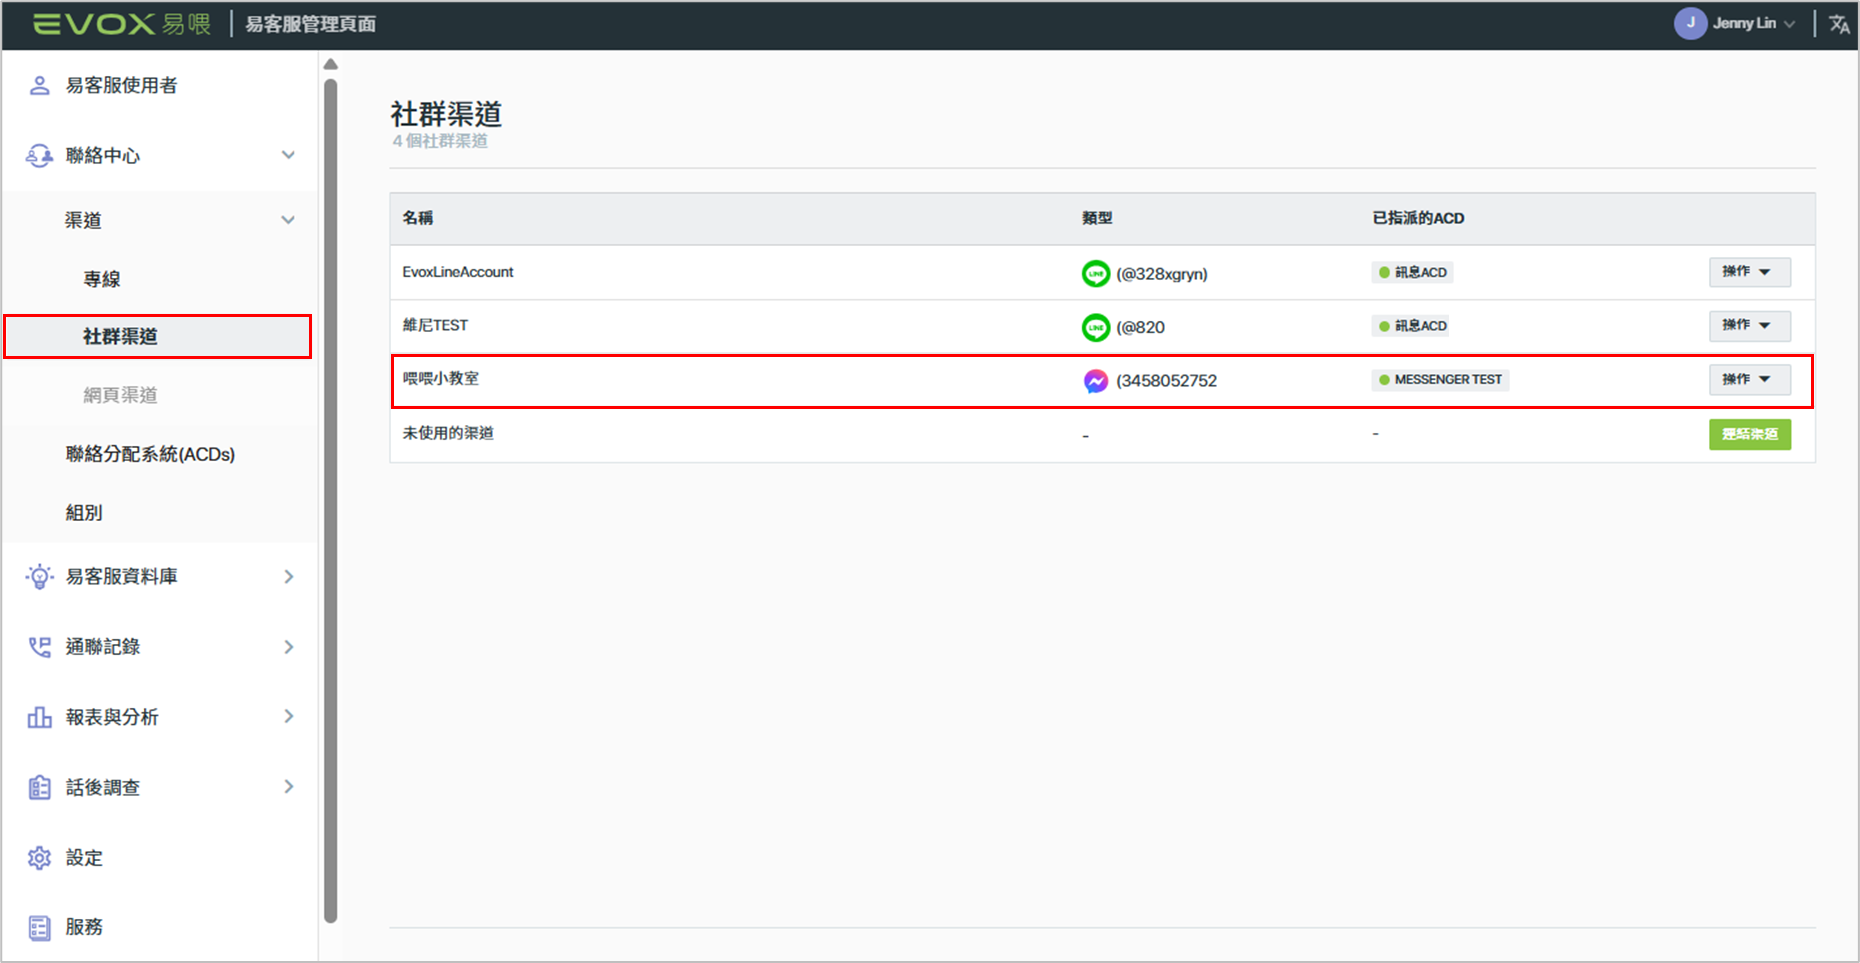
Task: Click the Jenny Lin user avatar
Action: 1690,23
